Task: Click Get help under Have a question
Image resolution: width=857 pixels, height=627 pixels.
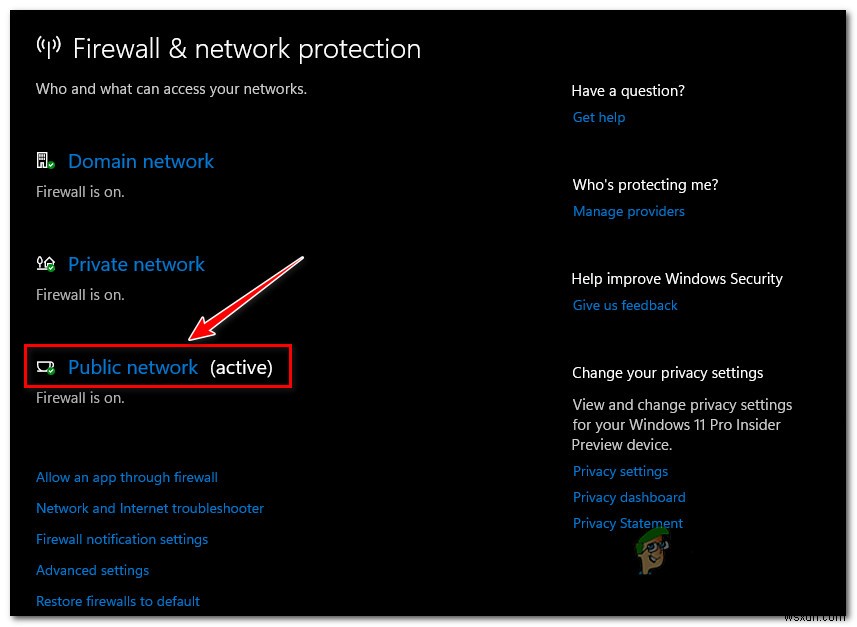Action: [598, 117]
